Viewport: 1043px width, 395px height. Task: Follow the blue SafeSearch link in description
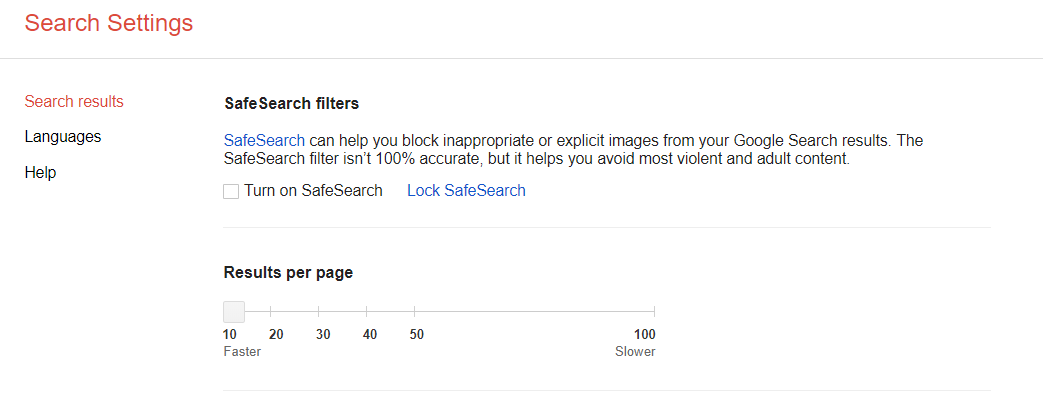point(264,140)
